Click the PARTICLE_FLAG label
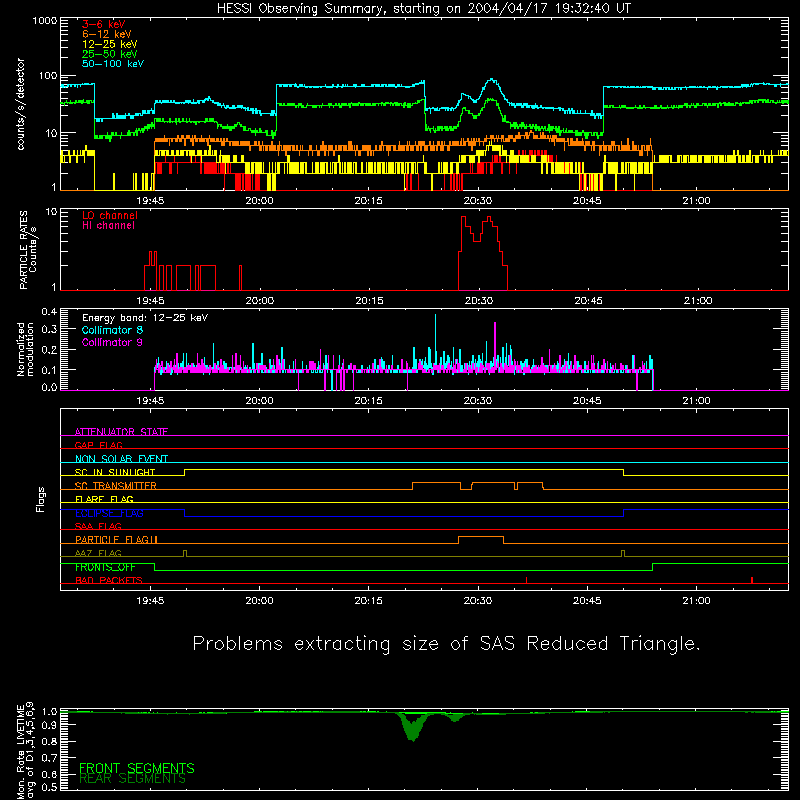800x800 pixels. [116, 540]
